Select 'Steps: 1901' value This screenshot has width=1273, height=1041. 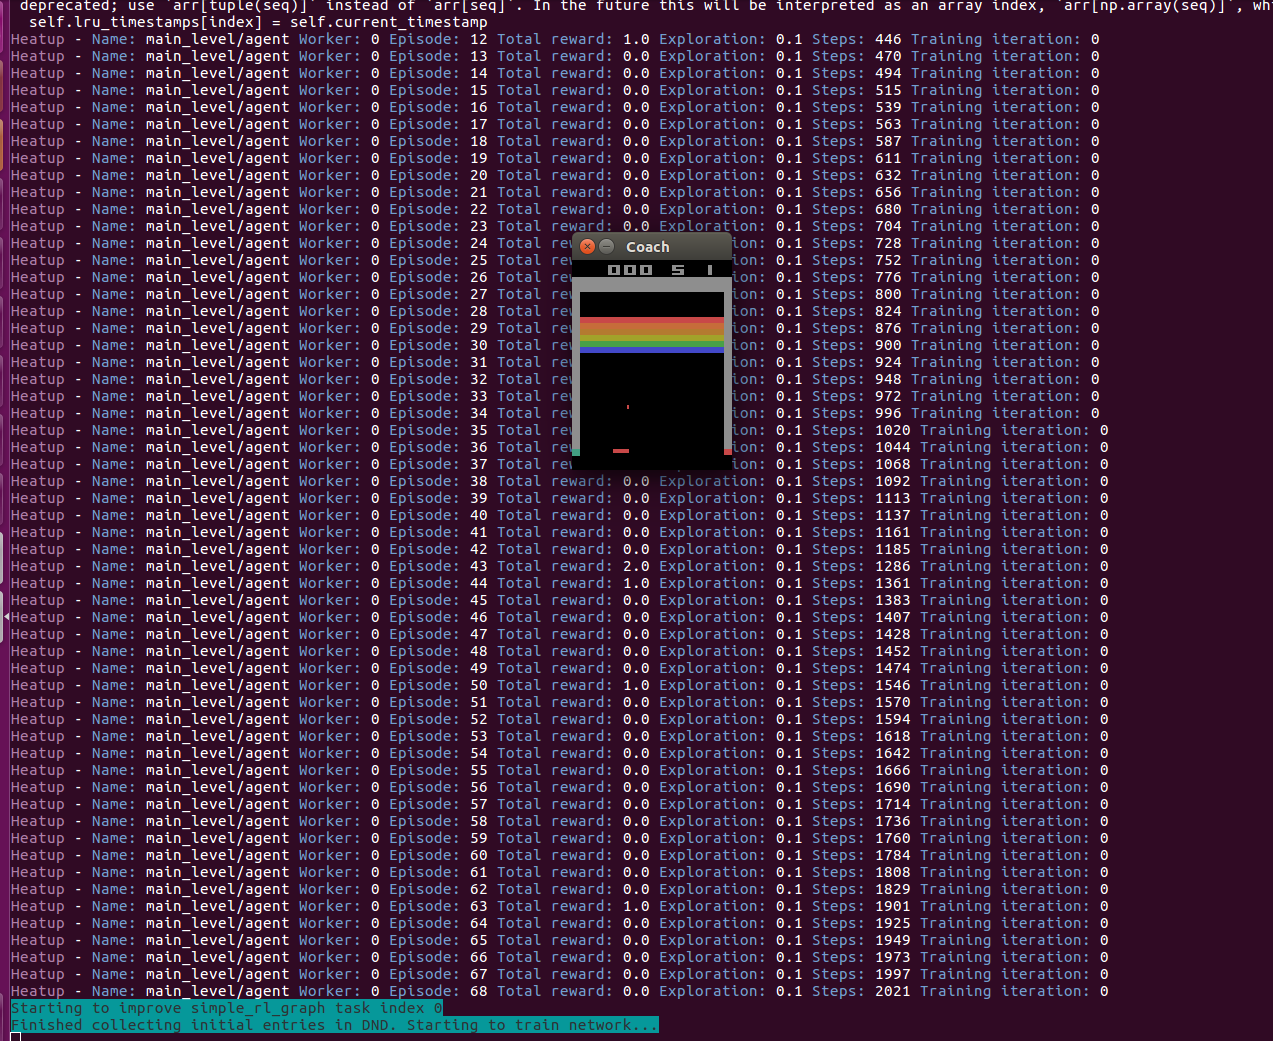[x=861, y=906]
